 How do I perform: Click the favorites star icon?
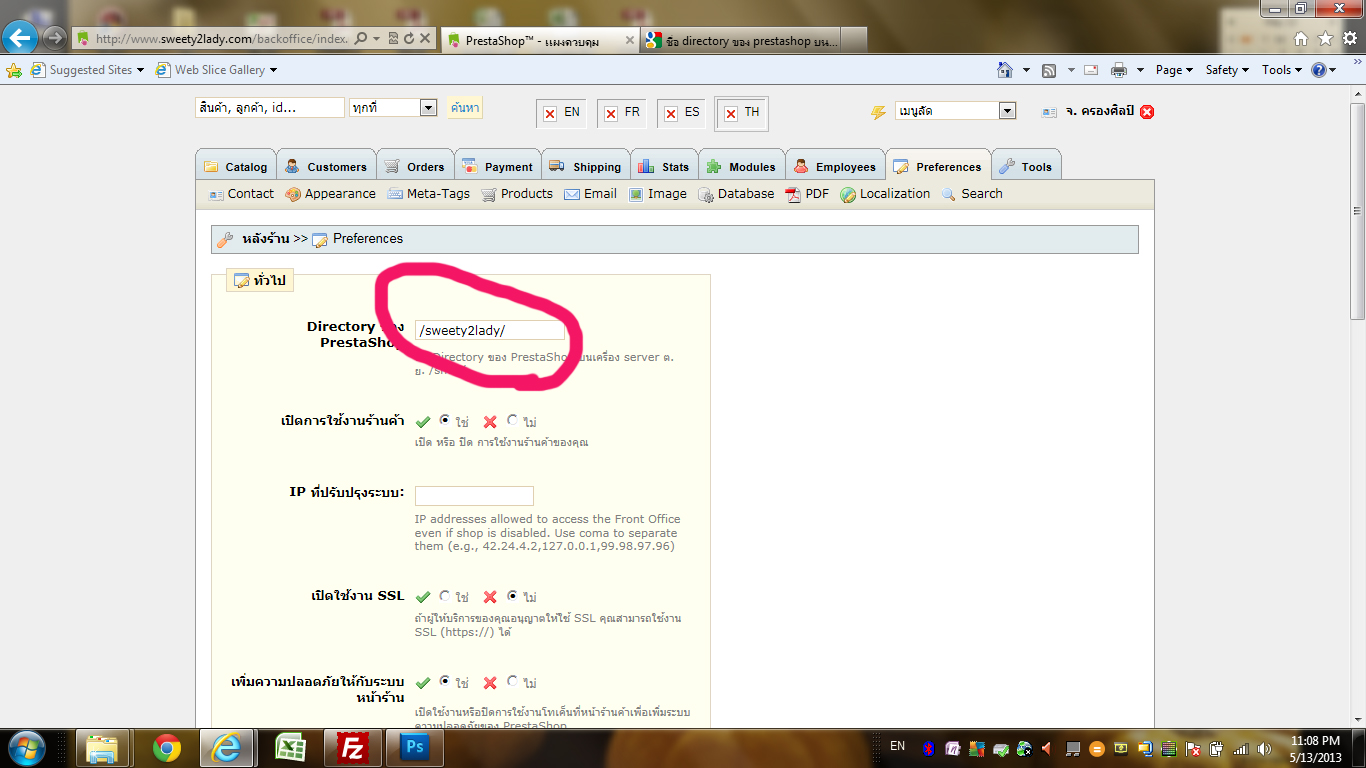pyautogui.click(x=1325, y=39)
